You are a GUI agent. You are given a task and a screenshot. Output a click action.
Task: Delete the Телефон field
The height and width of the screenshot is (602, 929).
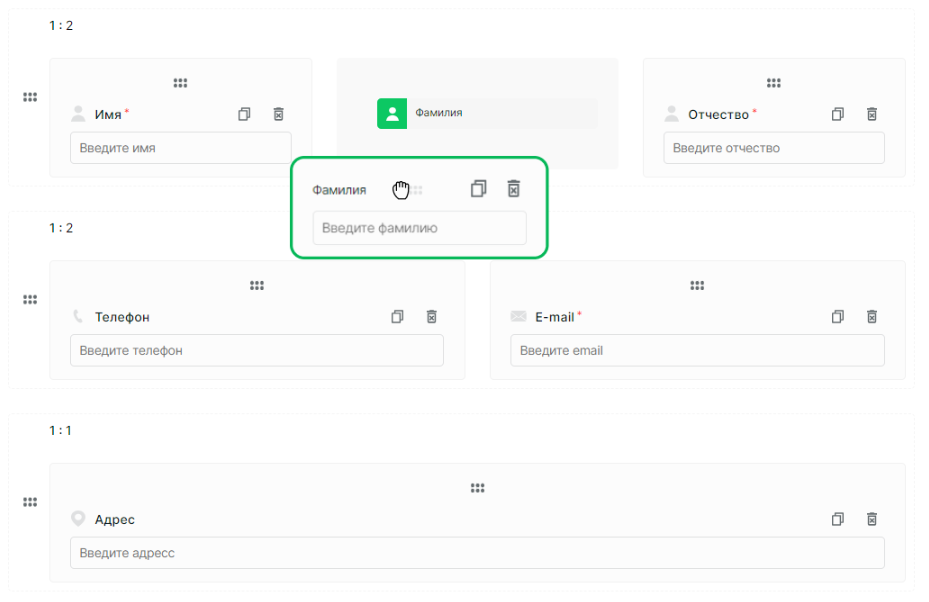click(x=432, y=316)
